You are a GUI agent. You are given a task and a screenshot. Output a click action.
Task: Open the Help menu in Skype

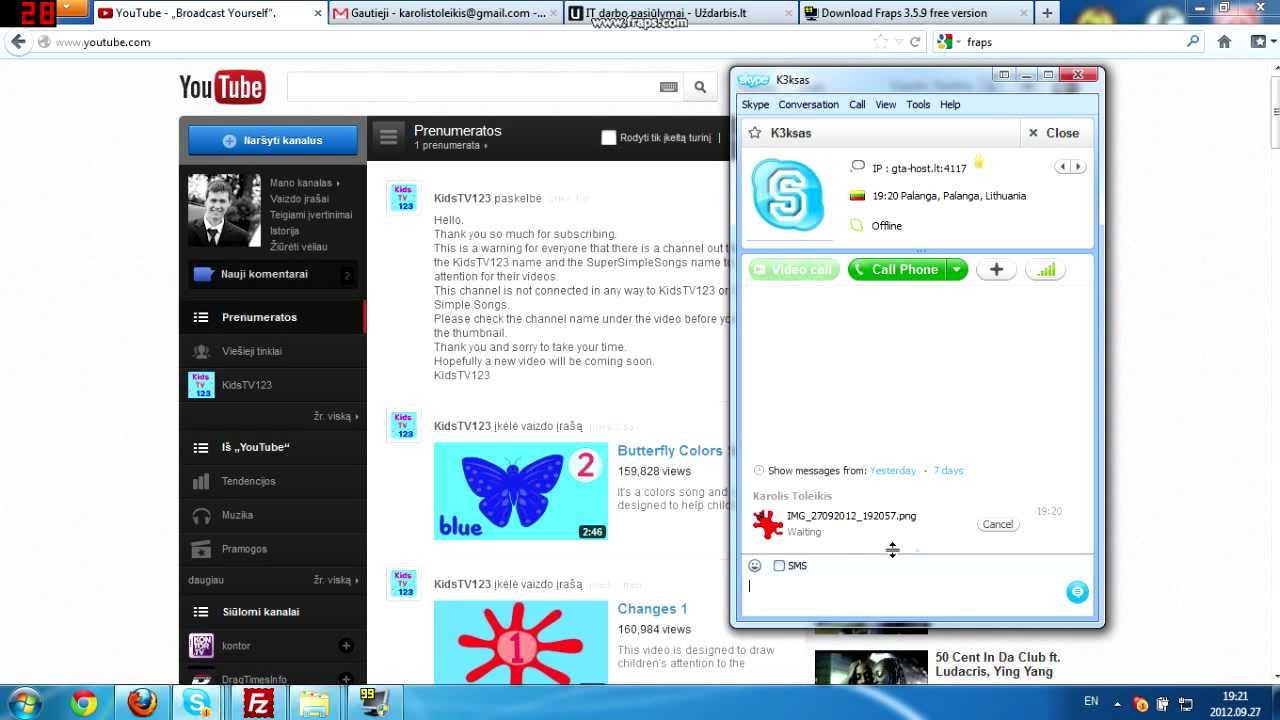click(950, 104)
